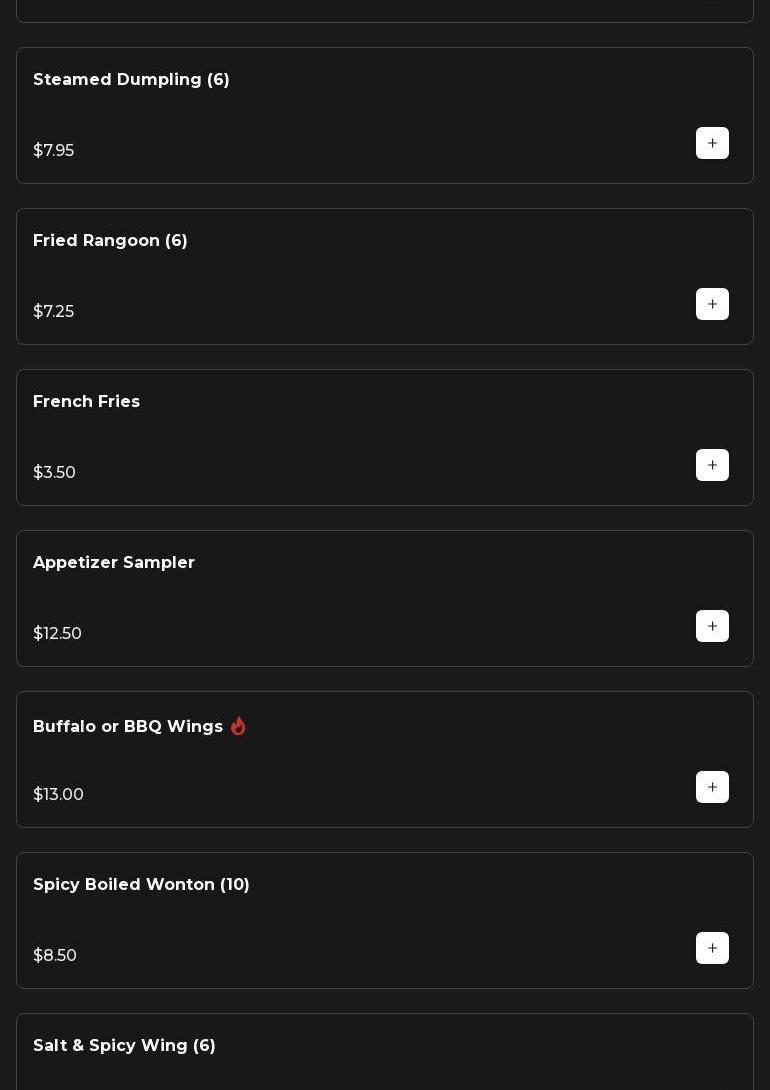Add Steamed Dumpling (6) to cart
Image resolution: width=770 pixels, height=1090 pixels.
pos(712,143)
